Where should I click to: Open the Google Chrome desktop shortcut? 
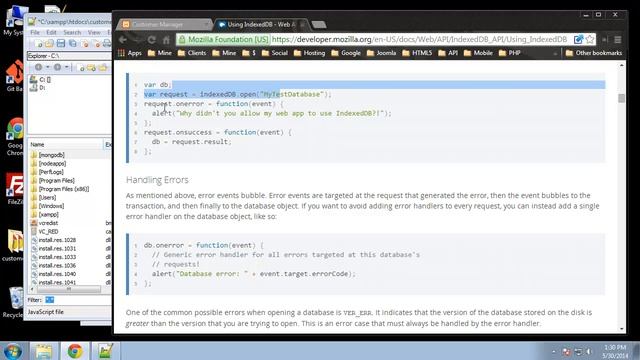click(15, 137)
